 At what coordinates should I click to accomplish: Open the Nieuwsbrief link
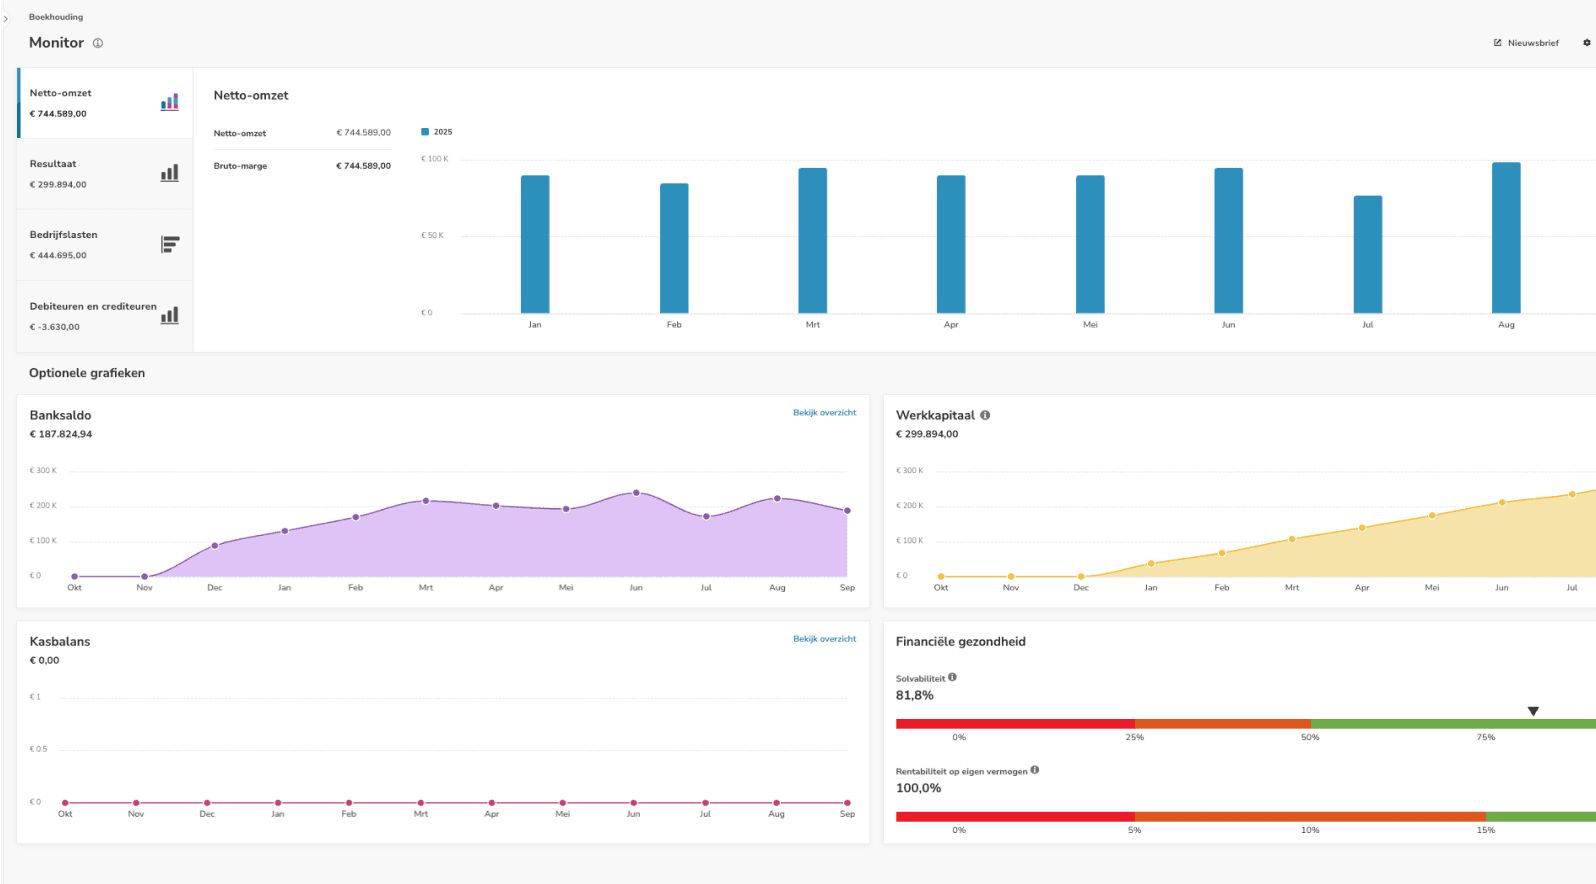[x=1526, y=43]
